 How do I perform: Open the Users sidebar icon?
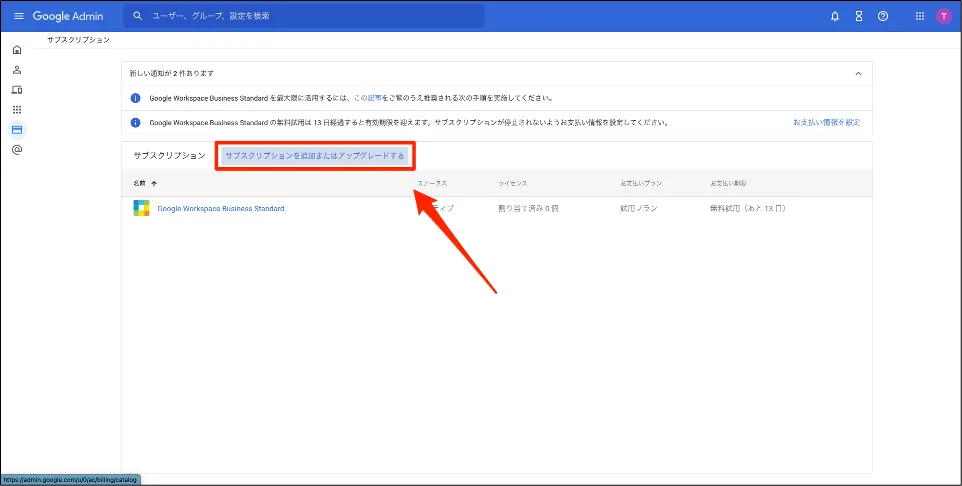[17, 70]
